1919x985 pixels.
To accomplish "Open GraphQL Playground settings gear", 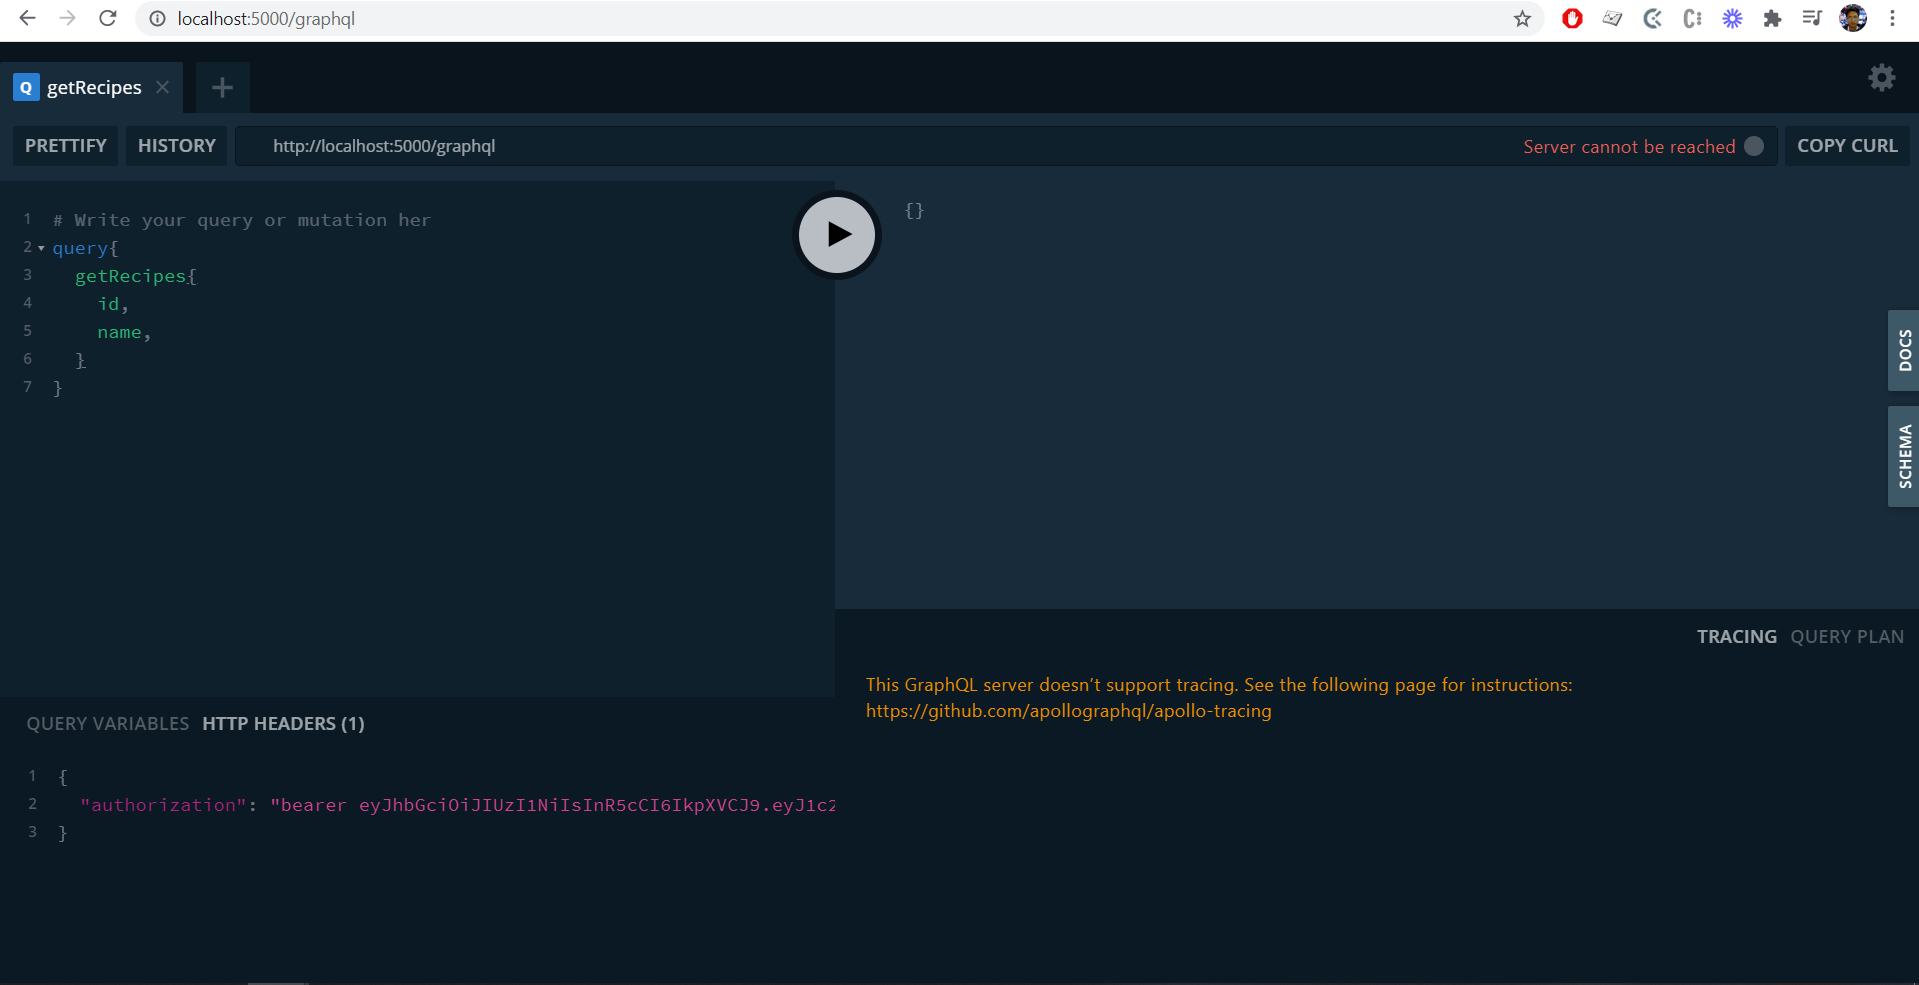I will click(x=1881, y=77).
